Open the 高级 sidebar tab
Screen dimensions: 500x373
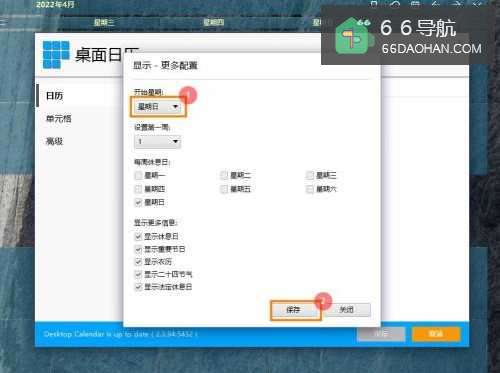tap(54, 141)
